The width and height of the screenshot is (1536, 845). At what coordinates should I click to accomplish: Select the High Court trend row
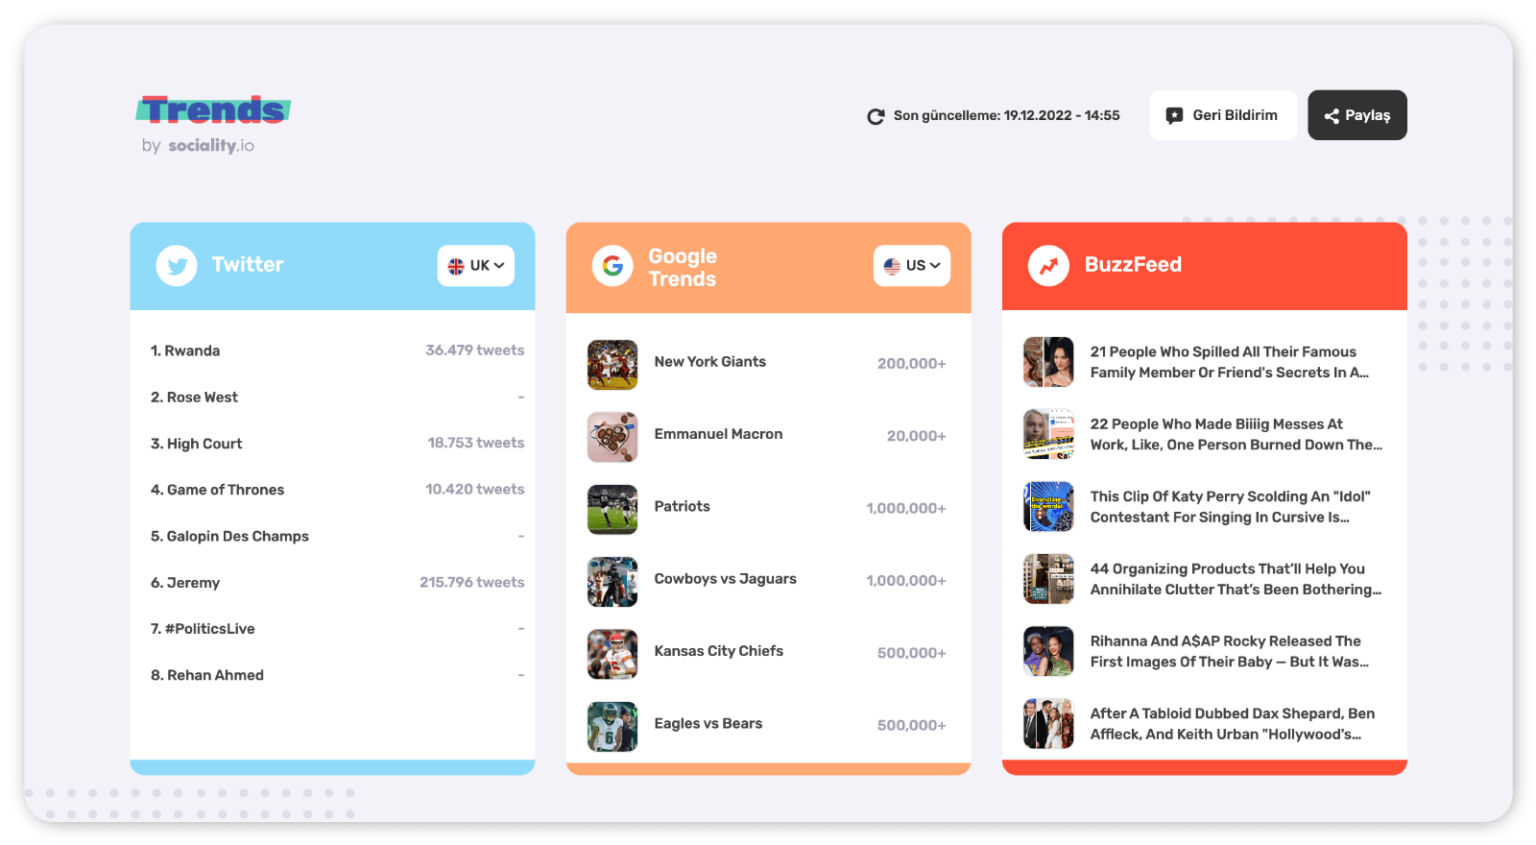337,443
